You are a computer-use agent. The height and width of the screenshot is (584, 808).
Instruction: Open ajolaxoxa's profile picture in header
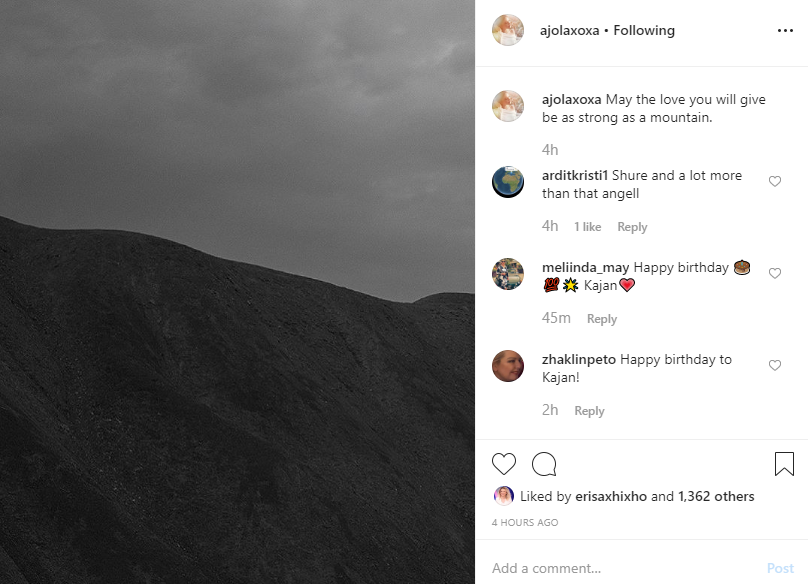(x=508, y=30)
